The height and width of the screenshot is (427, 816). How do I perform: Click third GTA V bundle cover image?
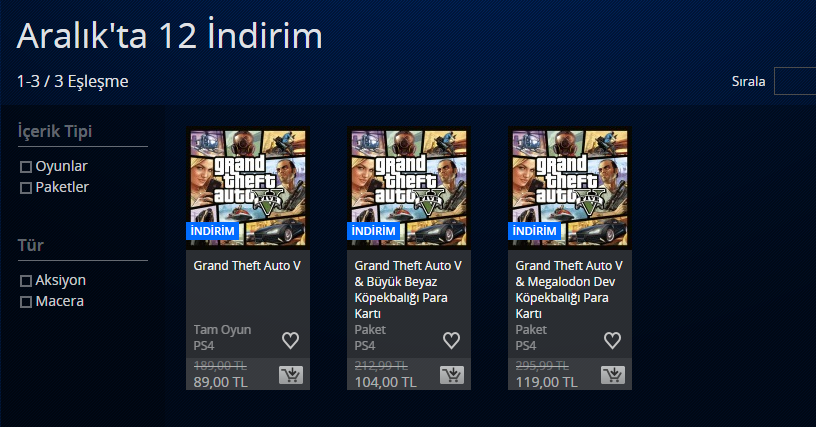tap(570, 188)
